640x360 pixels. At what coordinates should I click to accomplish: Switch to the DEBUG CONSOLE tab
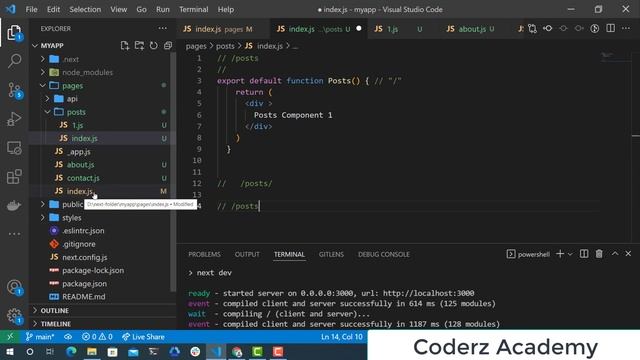pos(384,254)
